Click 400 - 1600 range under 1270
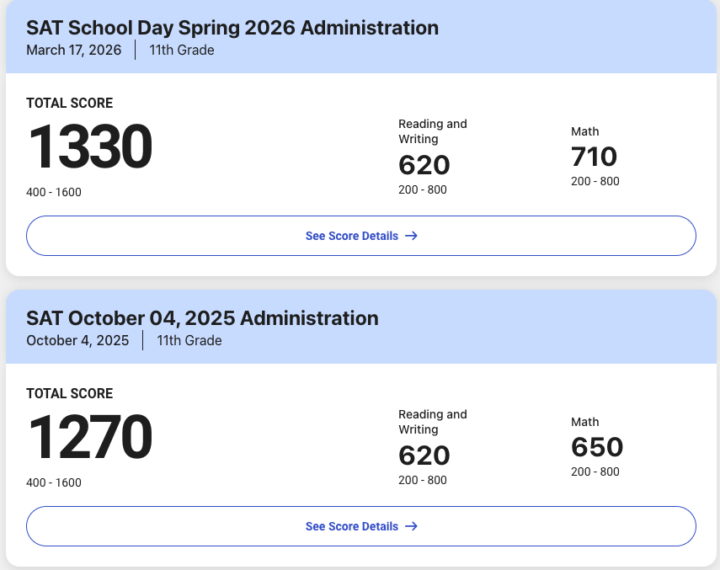The image size is (720, 570). coord(54,483)
